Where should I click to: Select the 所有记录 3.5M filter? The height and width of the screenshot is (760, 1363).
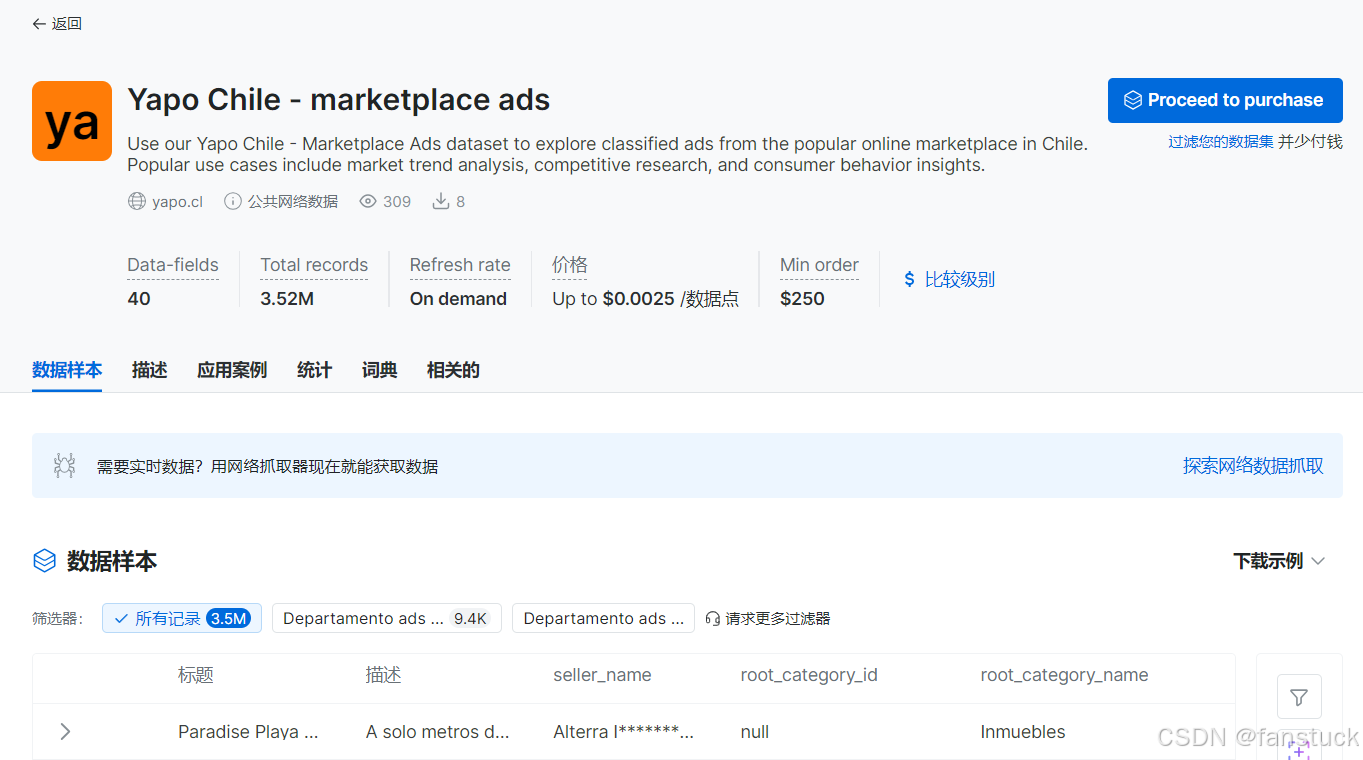pyautogui.click(x=182, y=618)
